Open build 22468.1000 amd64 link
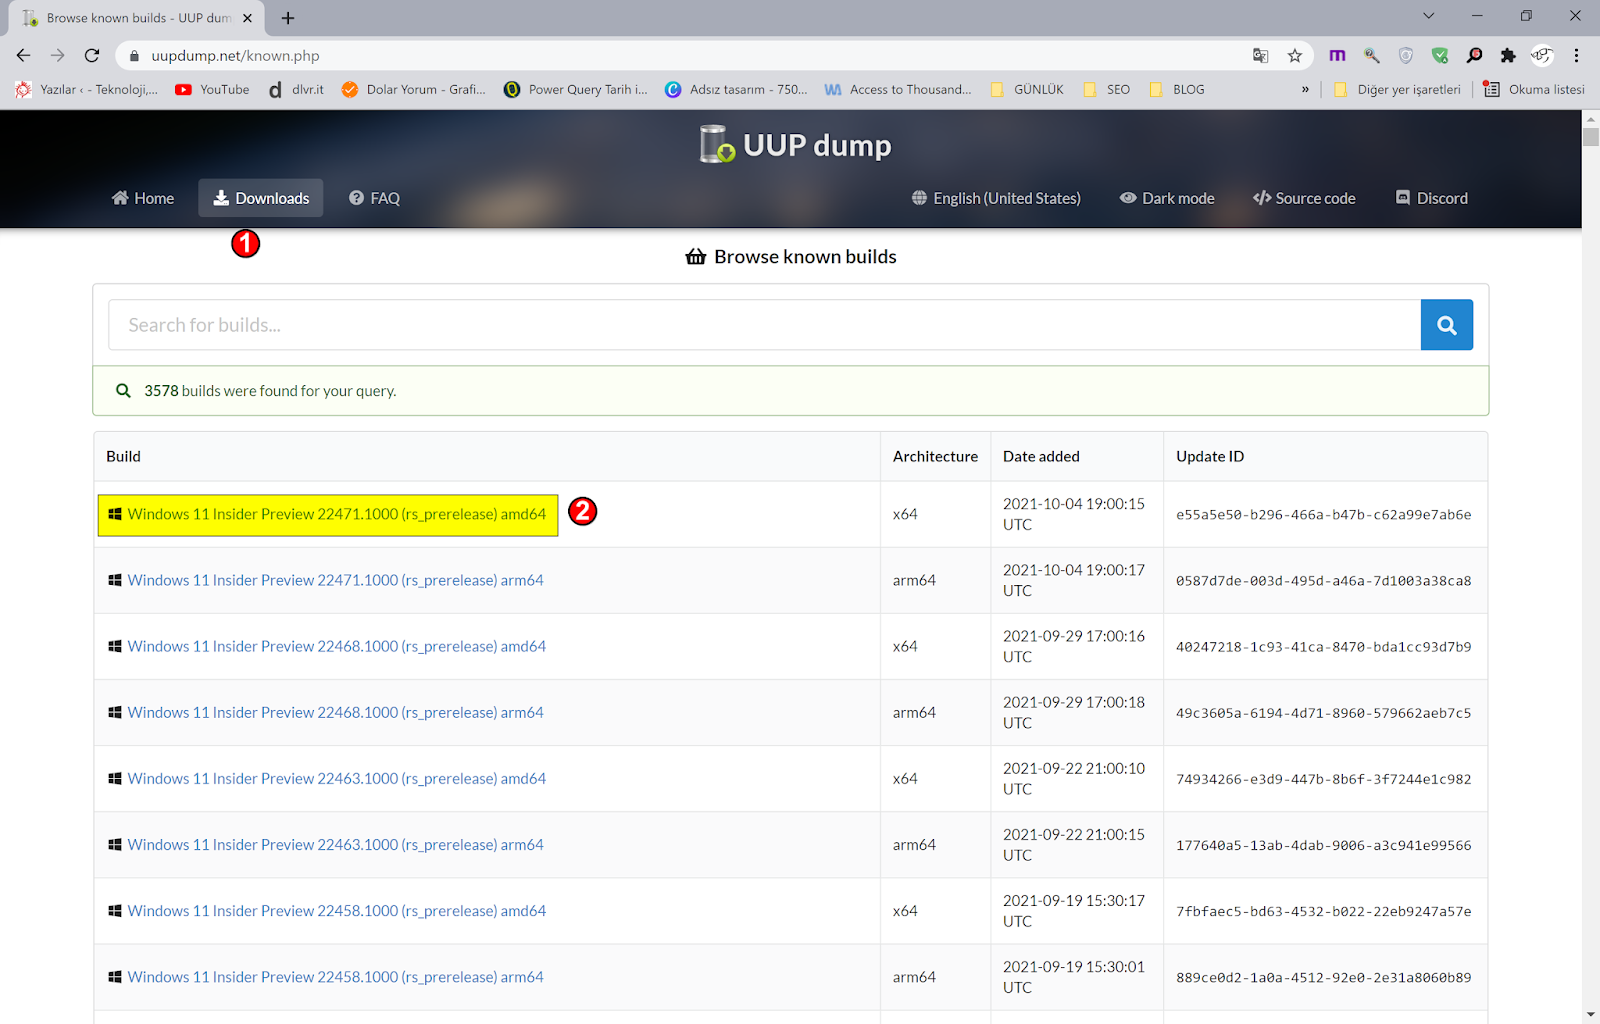 336,646
